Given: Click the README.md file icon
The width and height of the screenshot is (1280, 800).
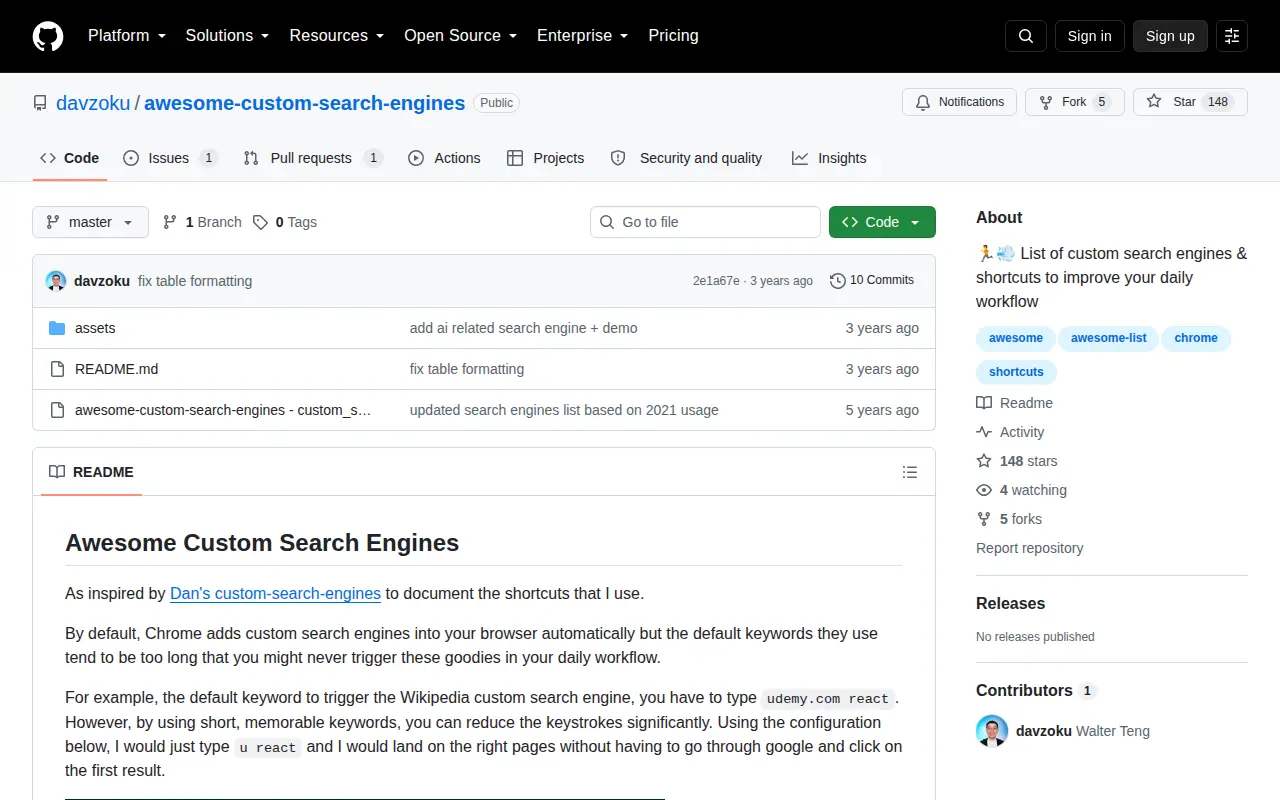Looking at the screenshot, I should click(x=57, y=369).
